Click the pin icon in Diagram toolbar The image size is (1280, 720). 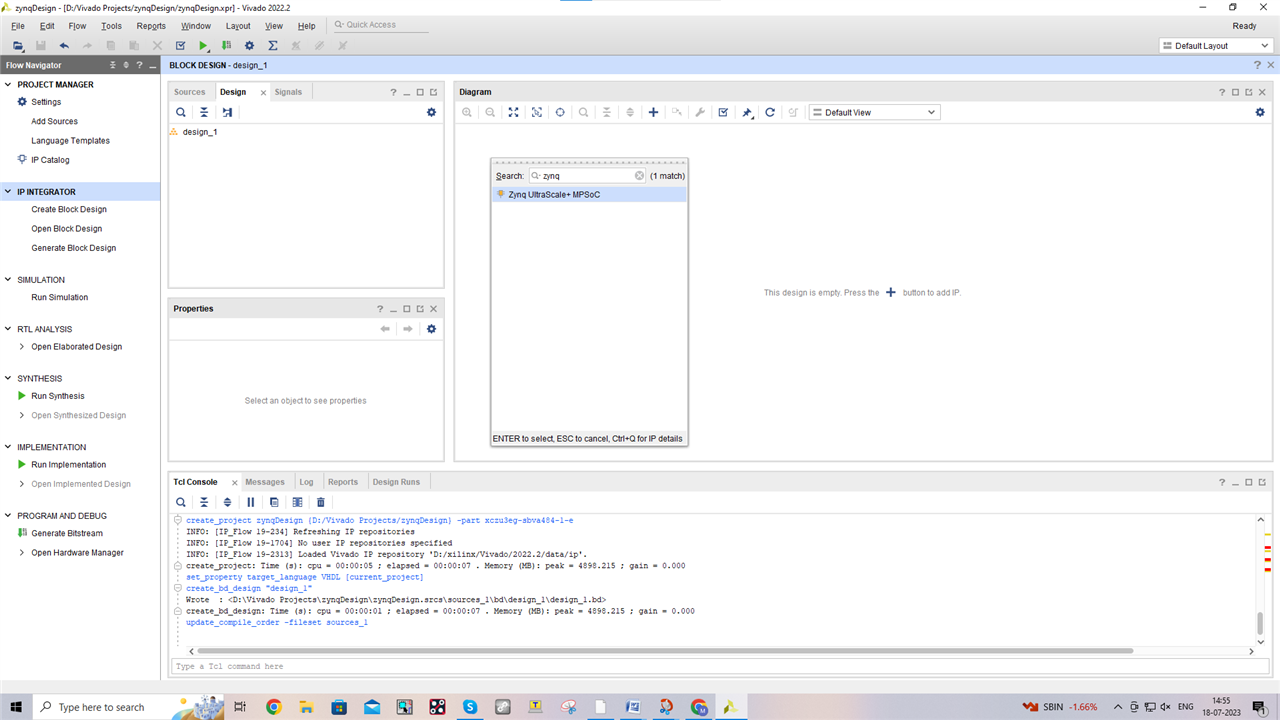click(747, 112)
